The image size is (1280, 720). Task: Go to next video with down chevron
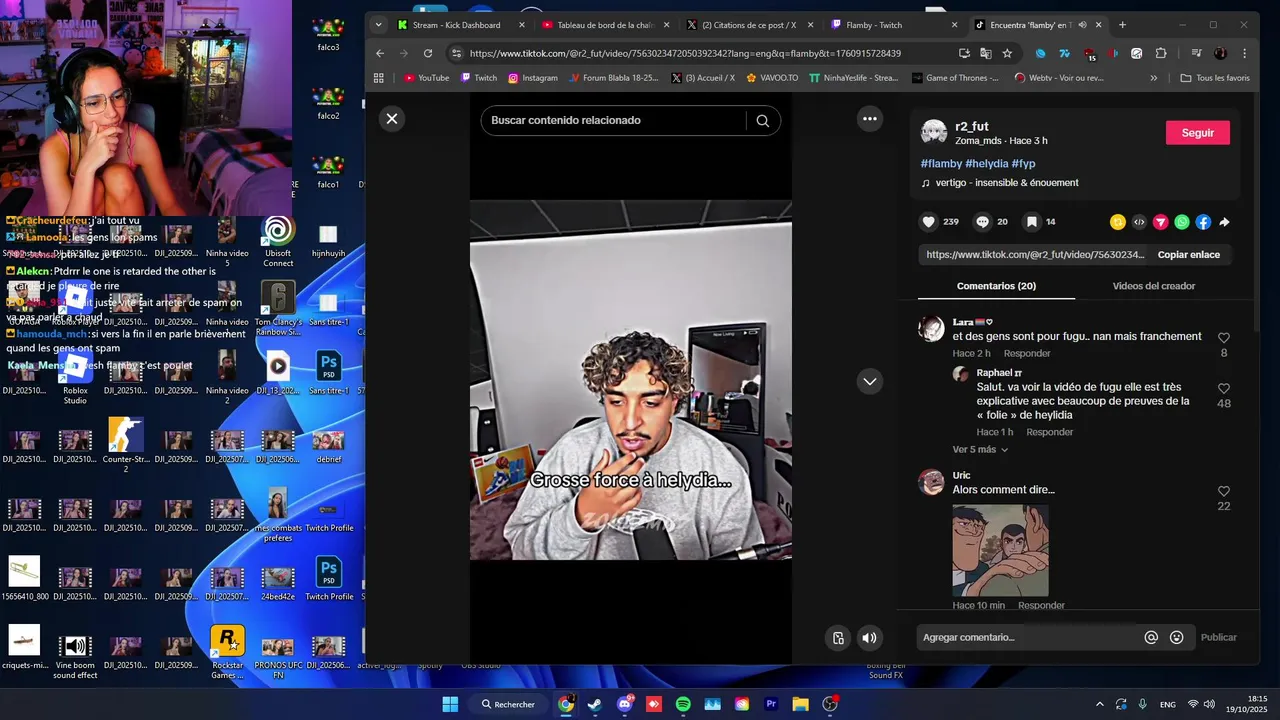(870, 381)
